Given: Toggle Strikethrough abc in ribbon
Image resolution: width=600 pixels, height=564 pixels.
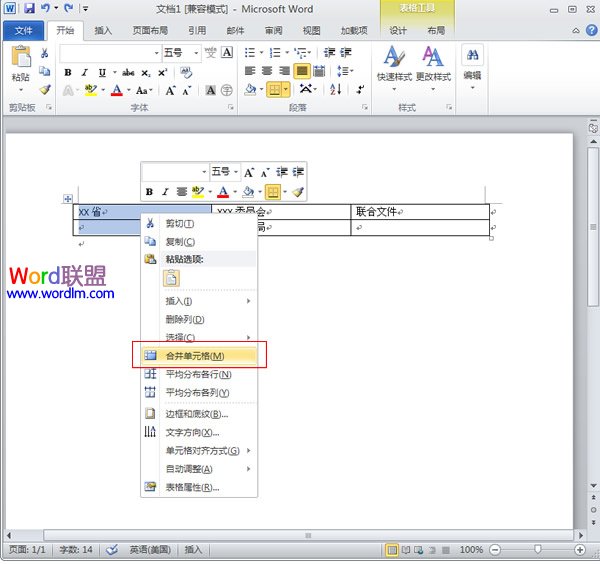Looking at the screenshot, I should (128, 73).
